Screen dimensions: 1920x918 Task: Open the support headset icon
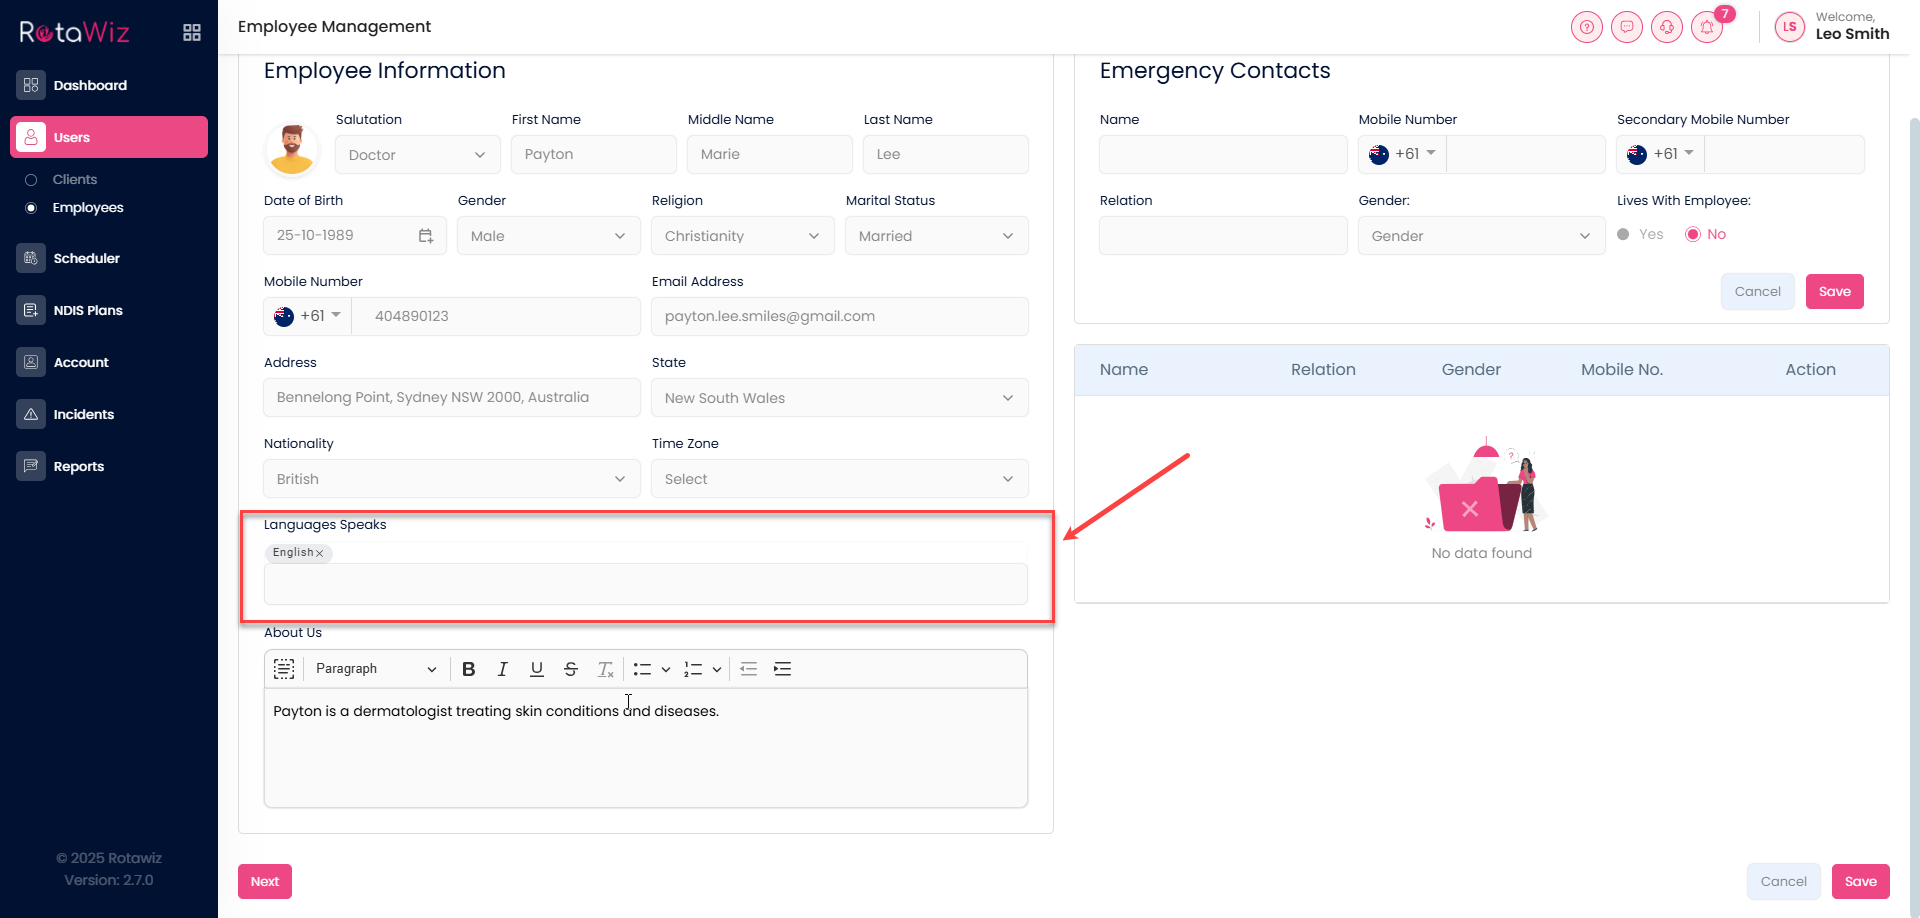[x=1666, y=28]
